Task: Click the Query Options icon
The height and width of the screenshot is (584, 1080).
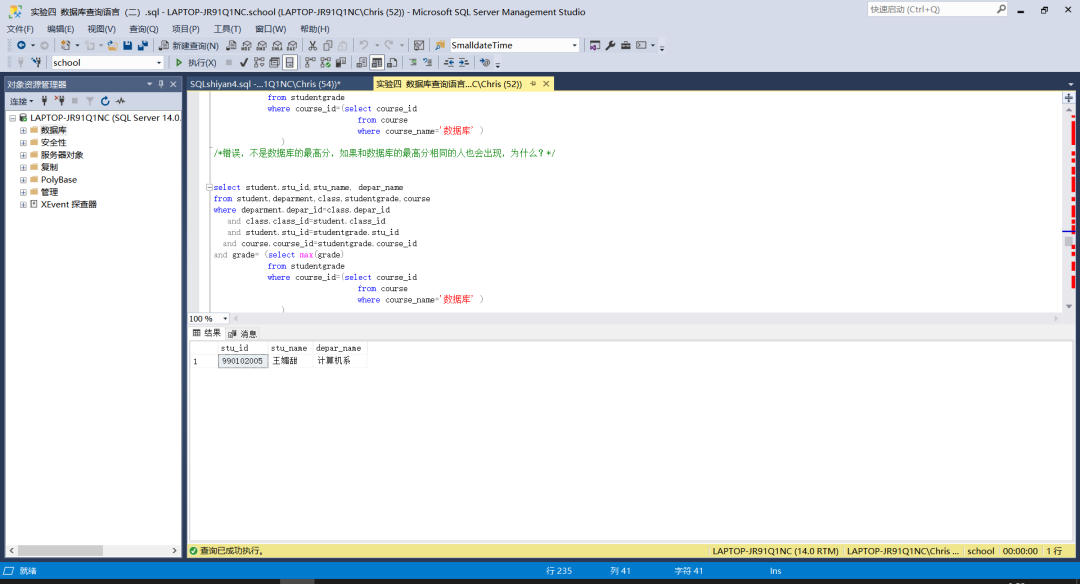Action: (x=274, y=63)
